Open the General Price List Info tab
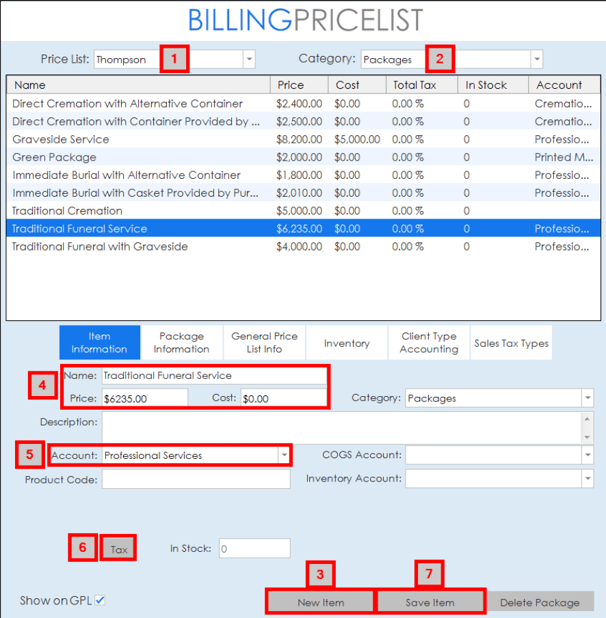 point(264,343)
